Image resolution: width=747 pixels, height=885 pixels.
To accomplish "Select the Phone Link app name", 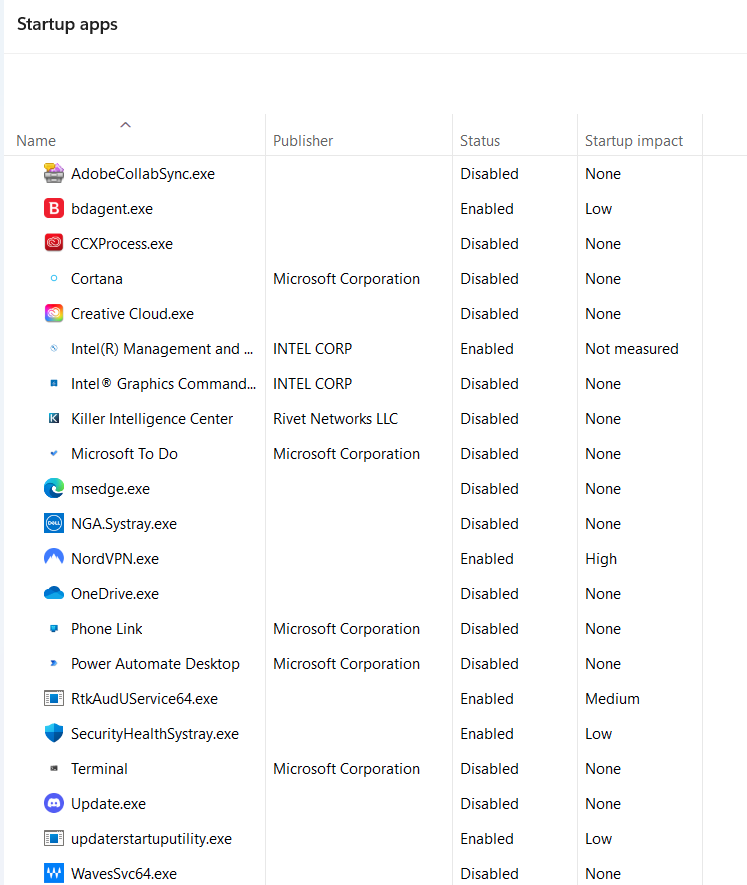I will coord(107,629).
